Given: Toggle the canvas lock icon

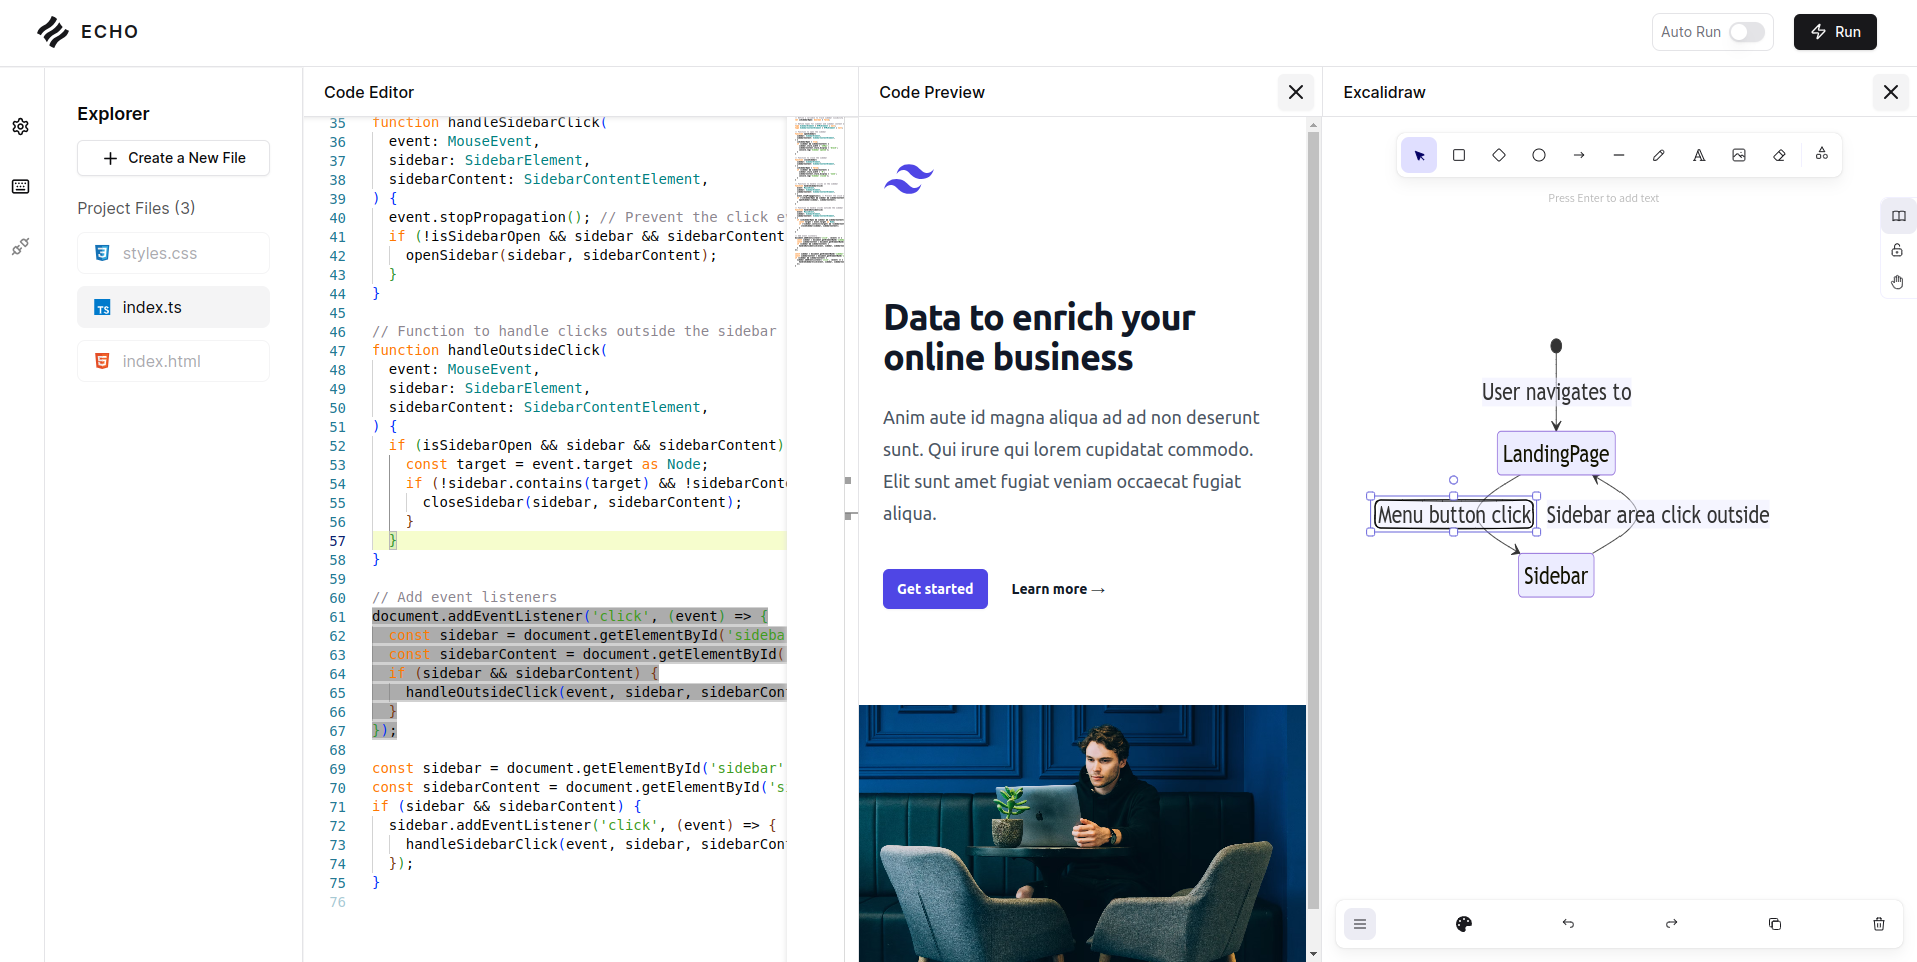Looking at the screenshot, I should point(1897,250).
